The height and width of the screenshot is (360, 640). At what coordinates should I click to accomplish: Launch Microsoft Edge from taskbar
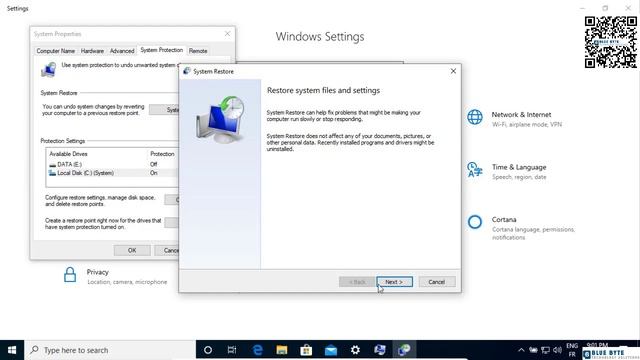[257, 350]
